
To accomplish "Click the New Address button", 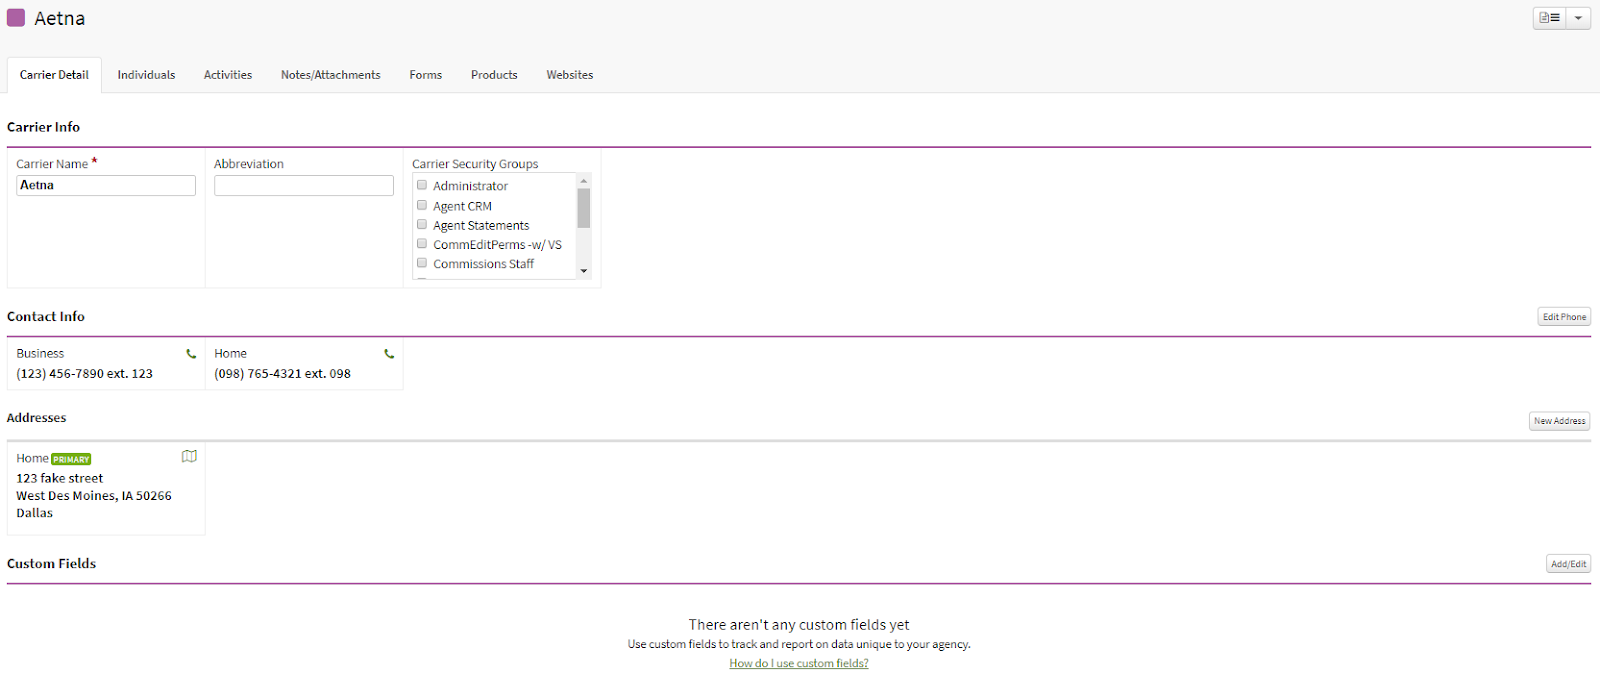I will tap(1560, 421).
